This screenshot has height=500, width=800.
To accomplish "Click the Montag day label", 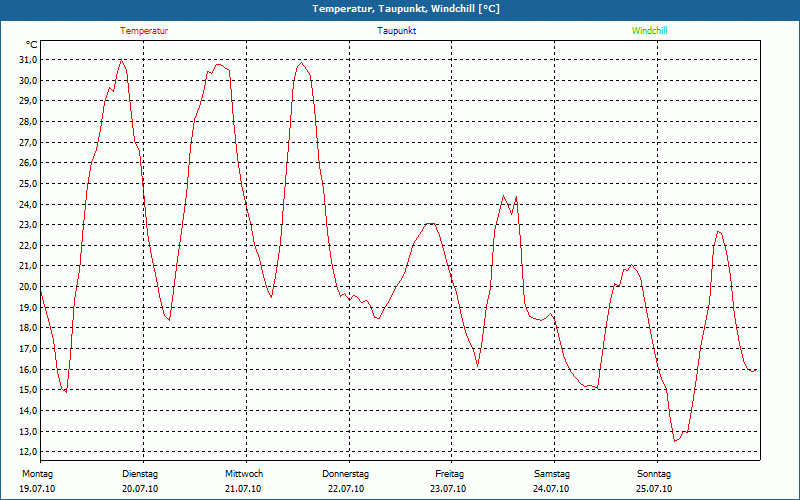I will point(37,474).
